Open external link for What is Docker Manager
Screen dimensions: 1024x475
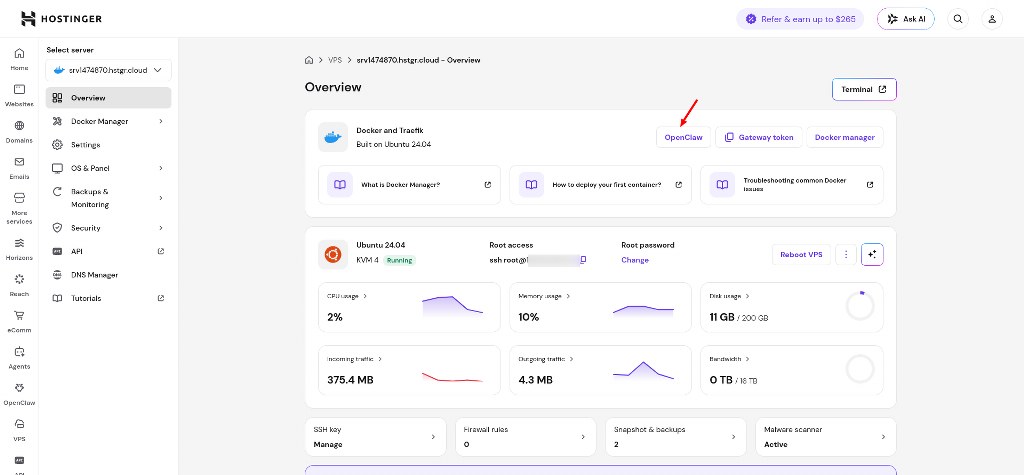click(x=488, y=185)
